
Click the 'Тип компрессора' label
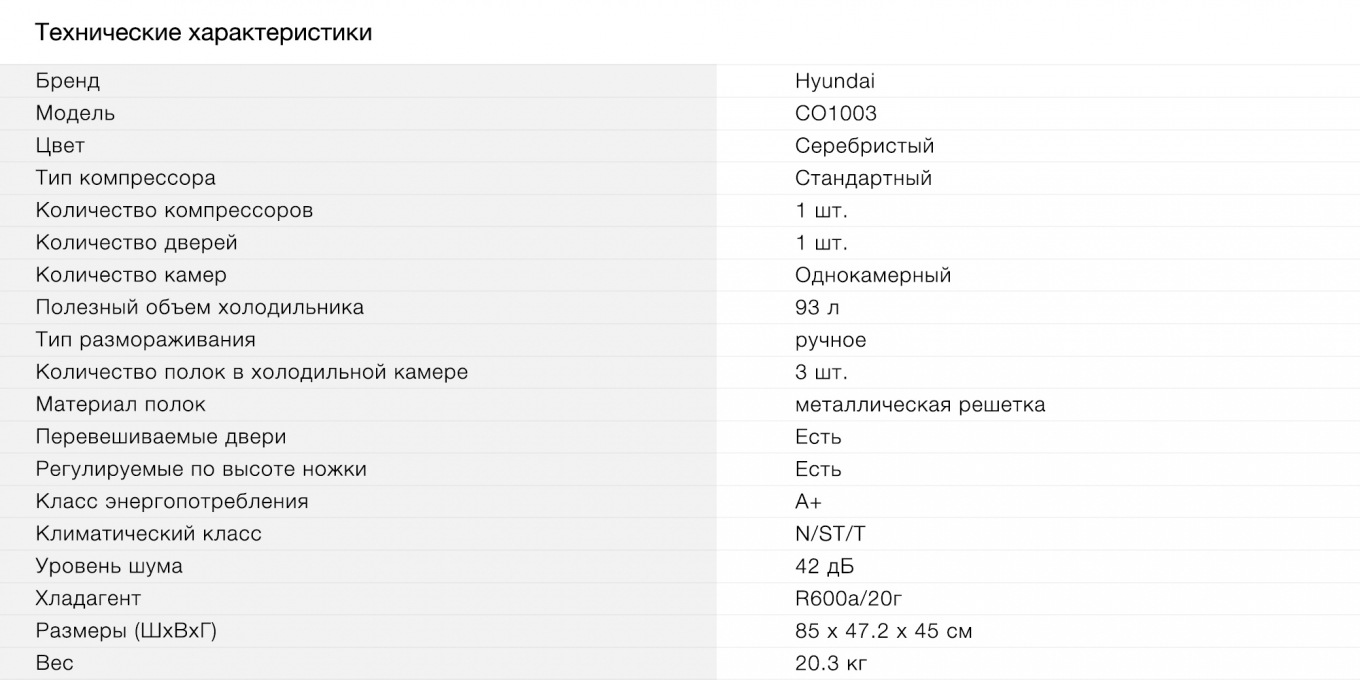coord(126,178)
